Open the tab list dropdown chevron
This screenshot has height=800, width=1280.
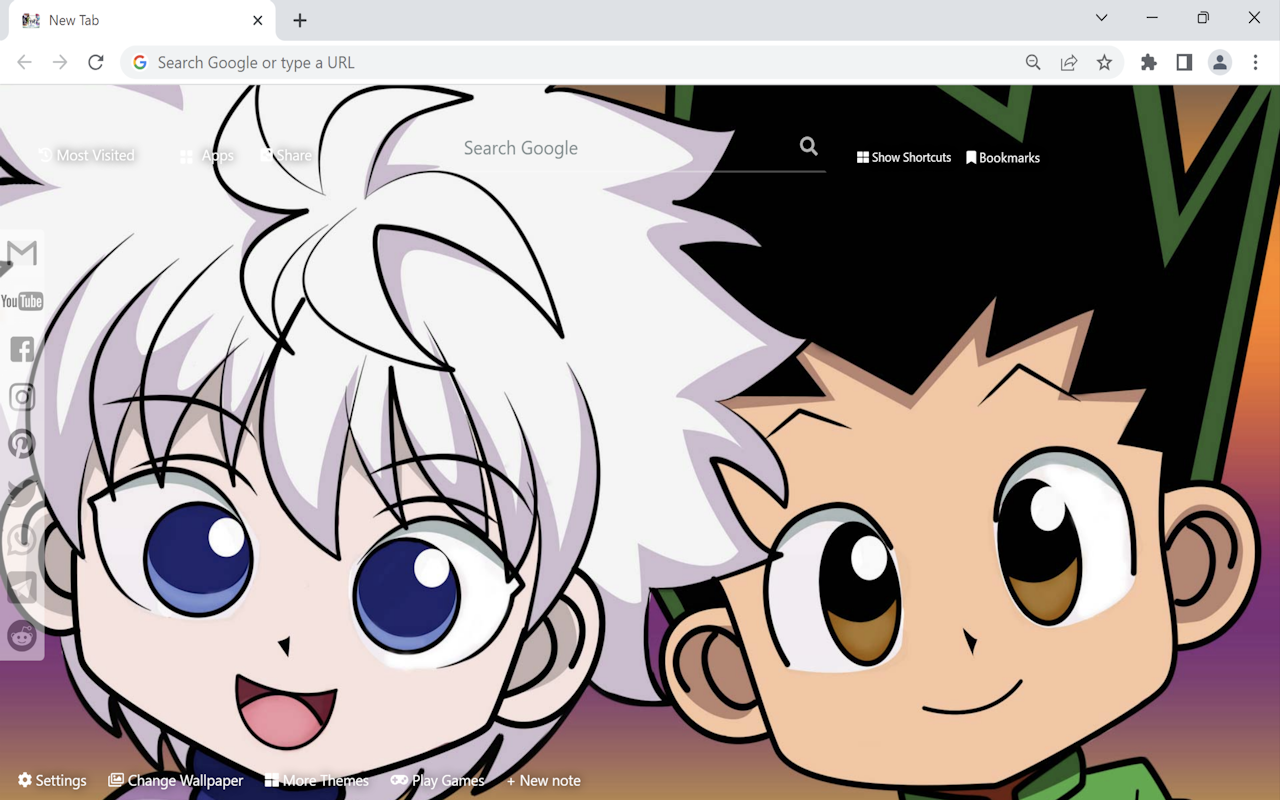click(1101, 17)
